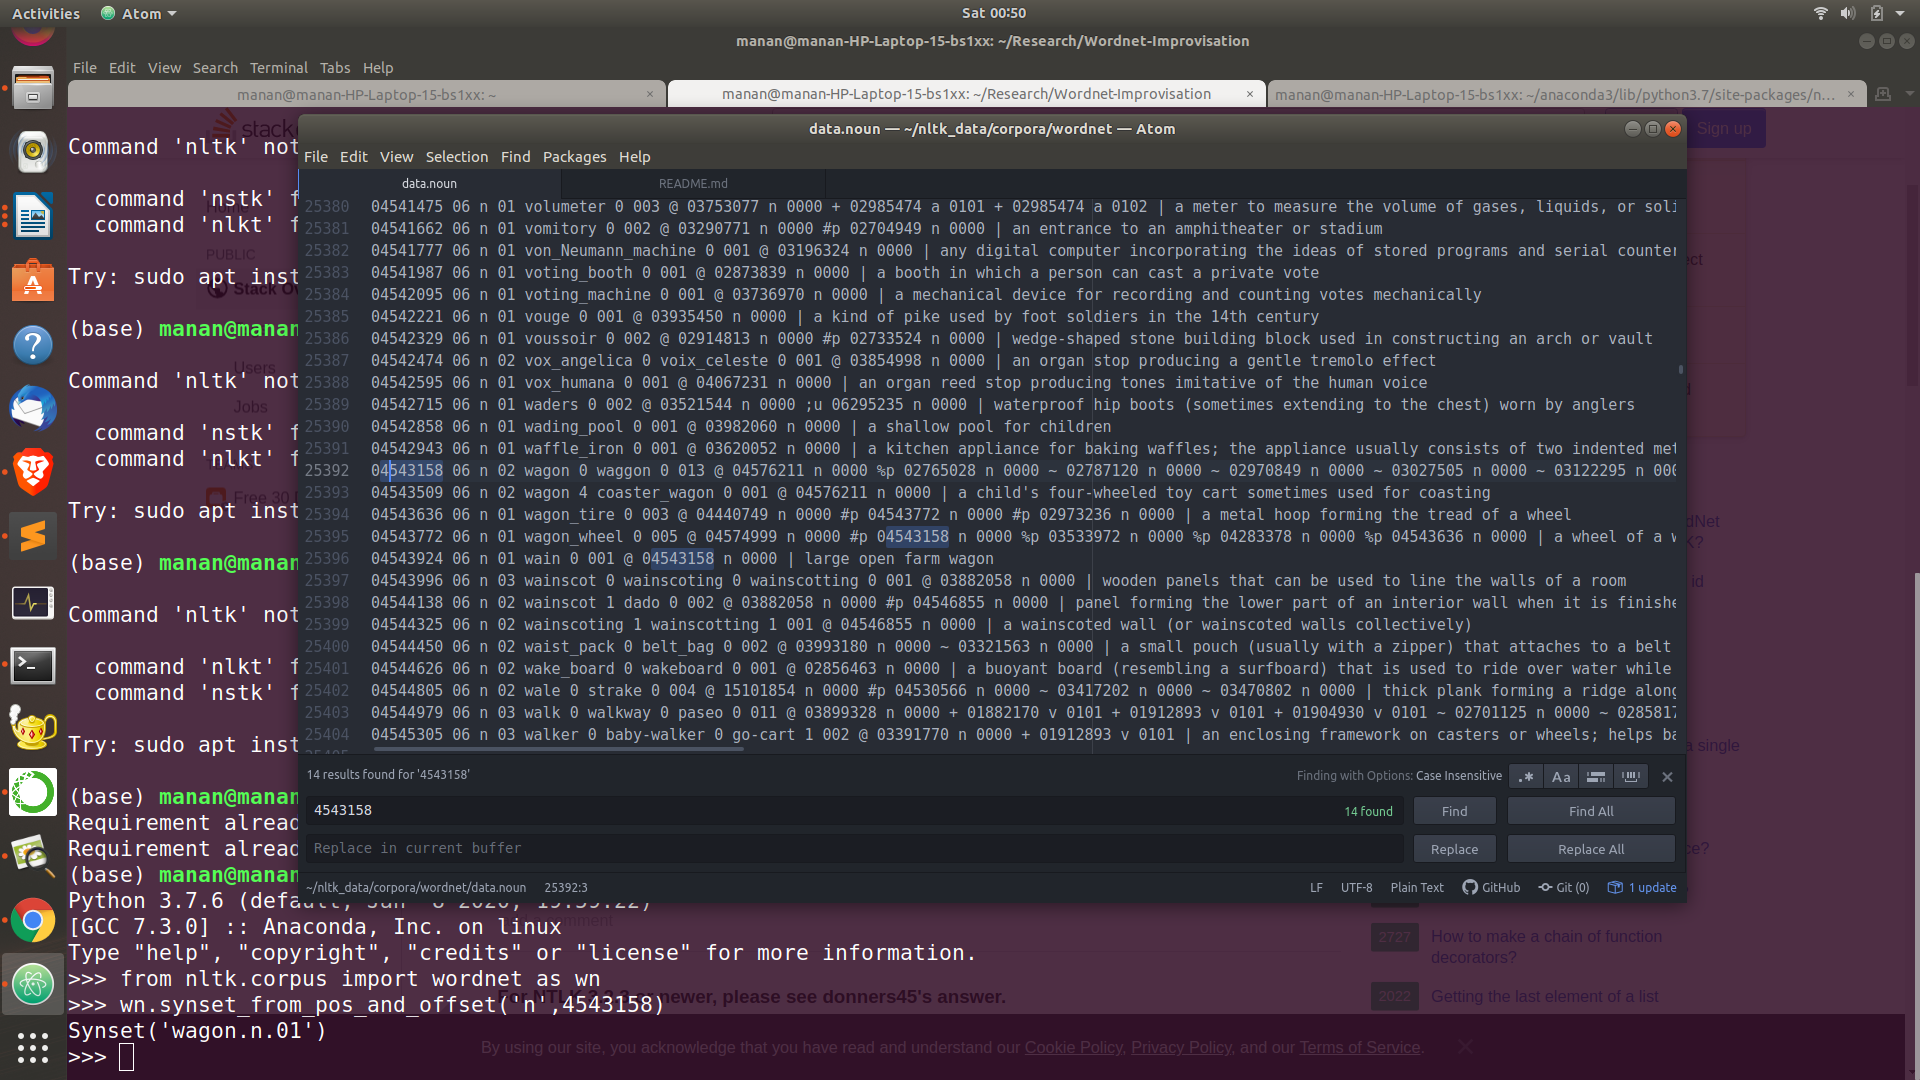Toggle only-in-selection search option
Screen dimensions: 1920x1080
(1596, 777)
